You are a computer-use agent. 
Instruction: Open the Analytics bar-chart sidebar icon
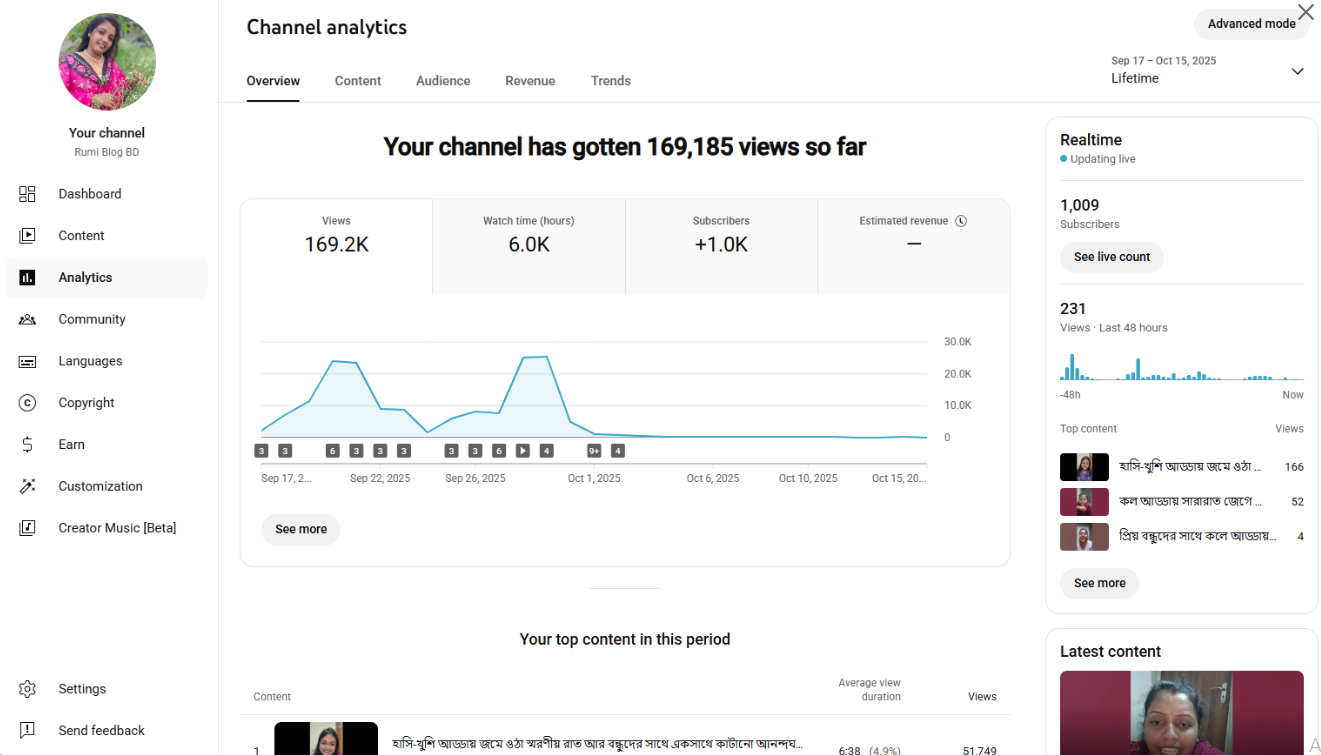(x=27, y=277)
